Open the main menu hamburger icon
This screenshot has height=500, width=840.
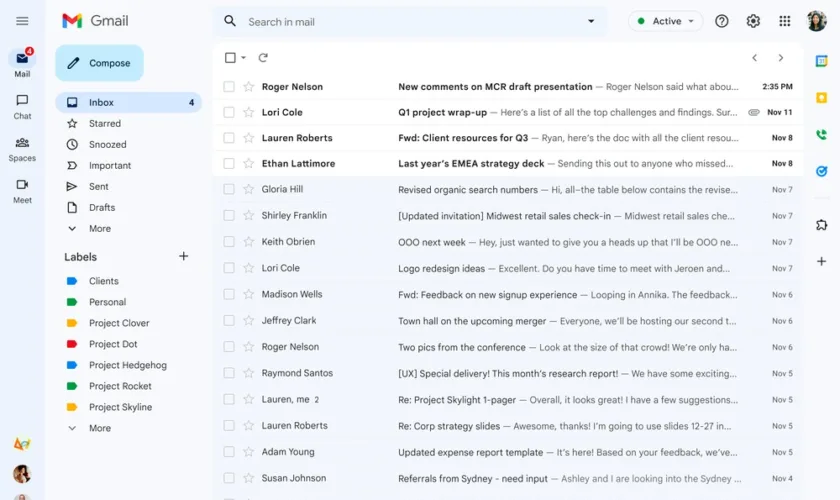click(x=22, y=21)
